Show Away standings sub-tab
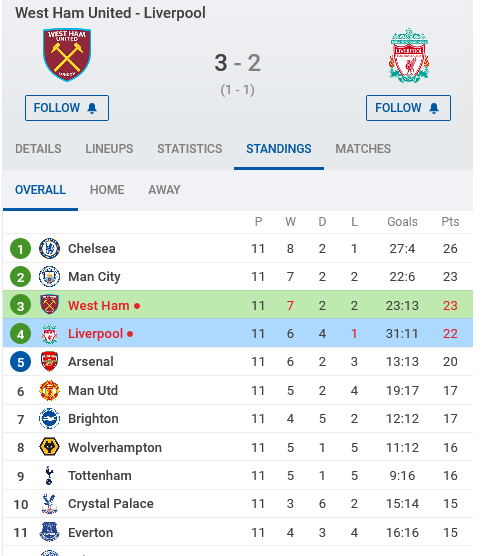Viewport: 482px width, 556px height. pos(164,190)
